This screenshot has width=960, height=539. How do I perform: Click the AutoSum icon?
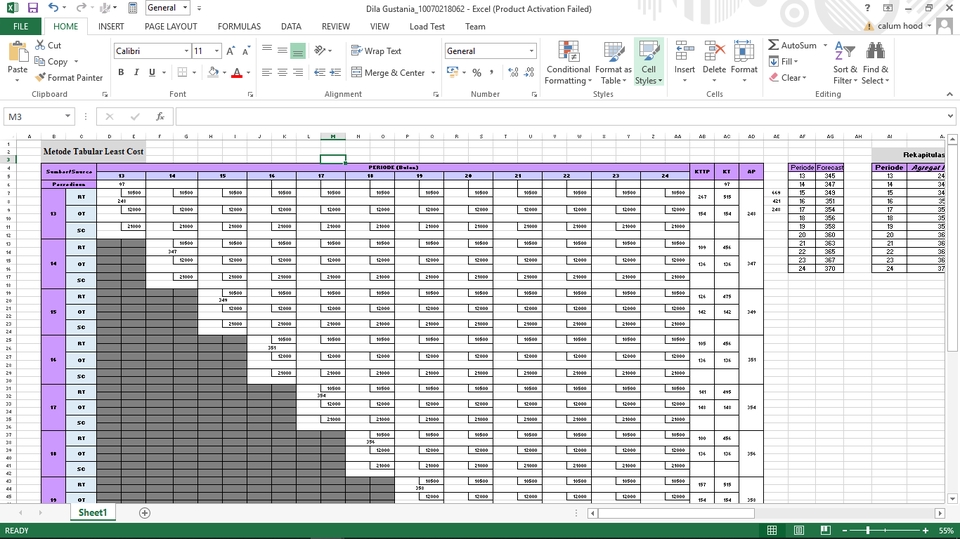click(774, 45)
